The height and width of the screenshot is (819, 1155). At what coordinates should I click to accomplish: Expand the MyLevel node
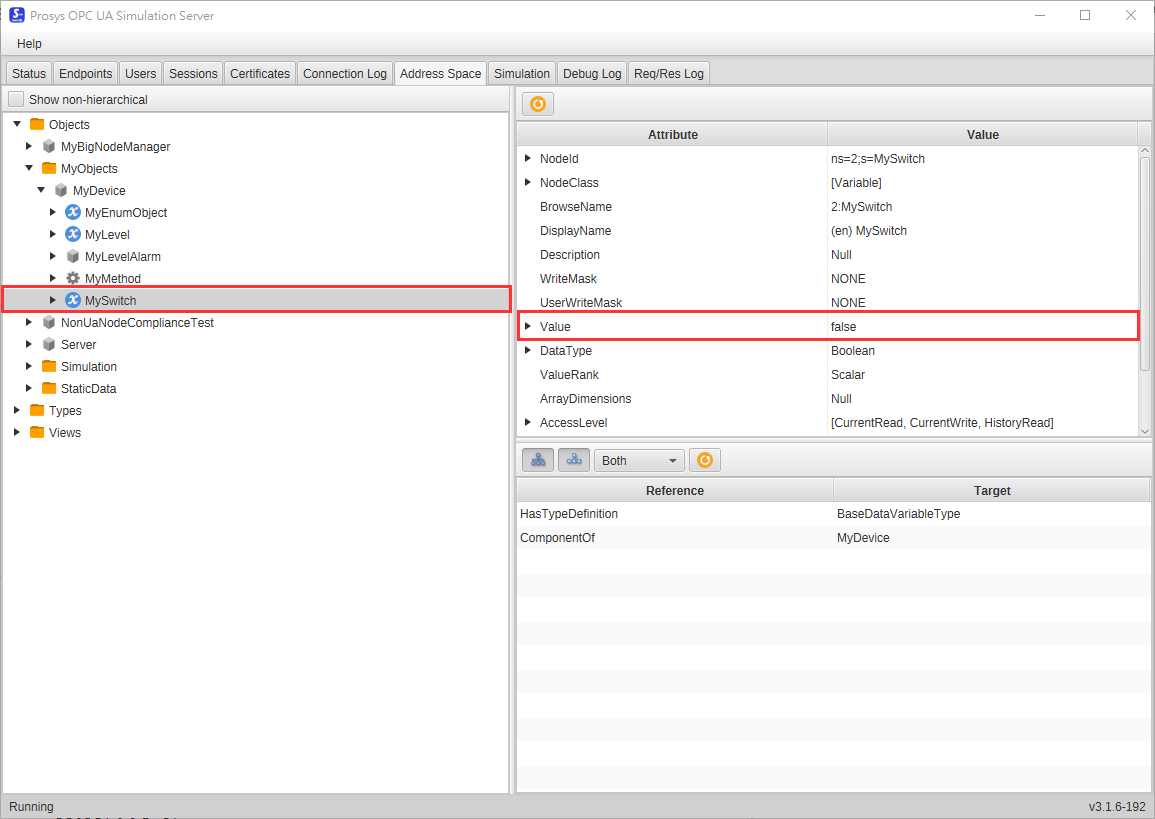(53, 234)
